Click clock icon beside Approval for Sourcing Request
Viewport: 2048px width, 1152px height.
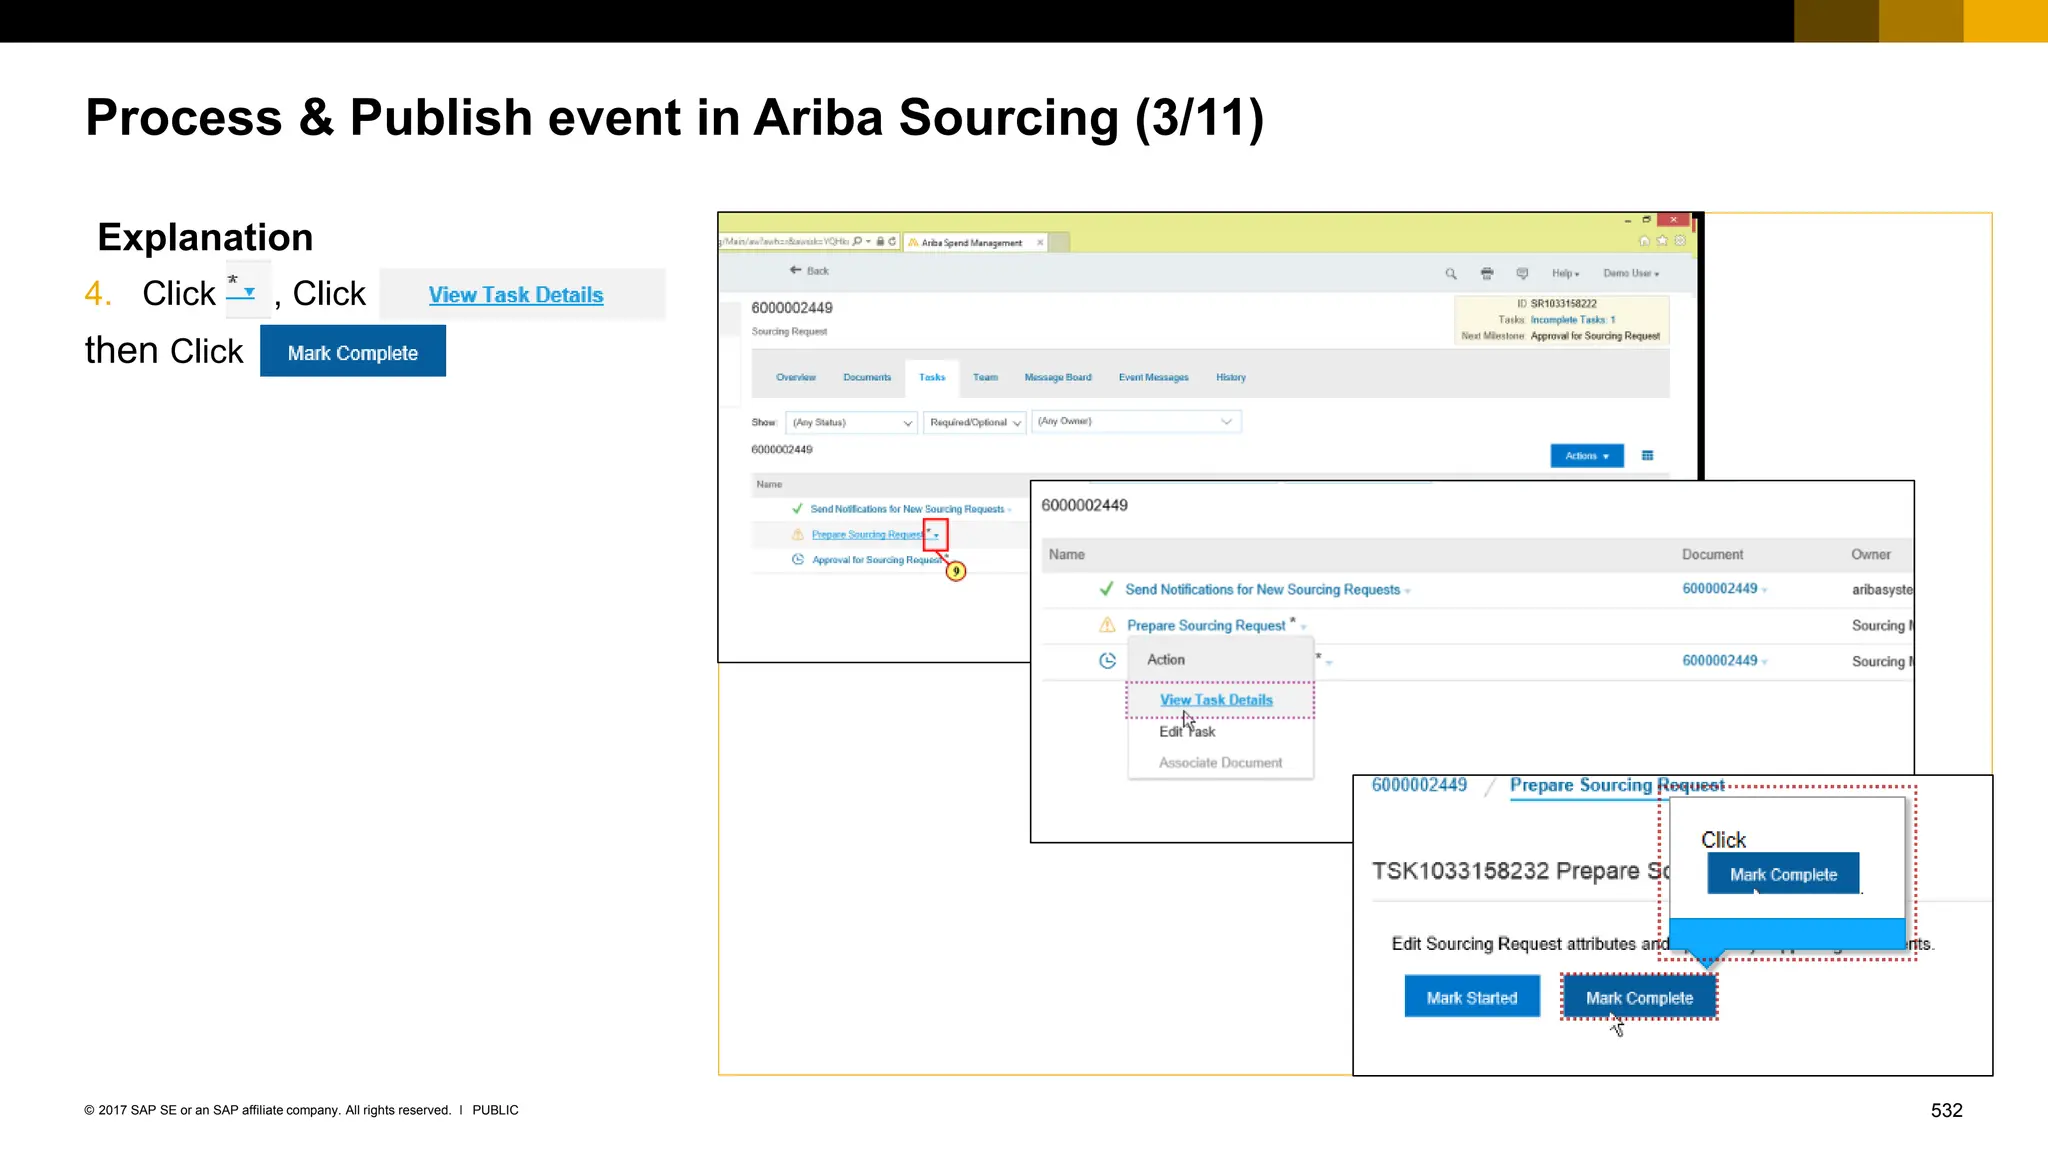coord(798,559)
